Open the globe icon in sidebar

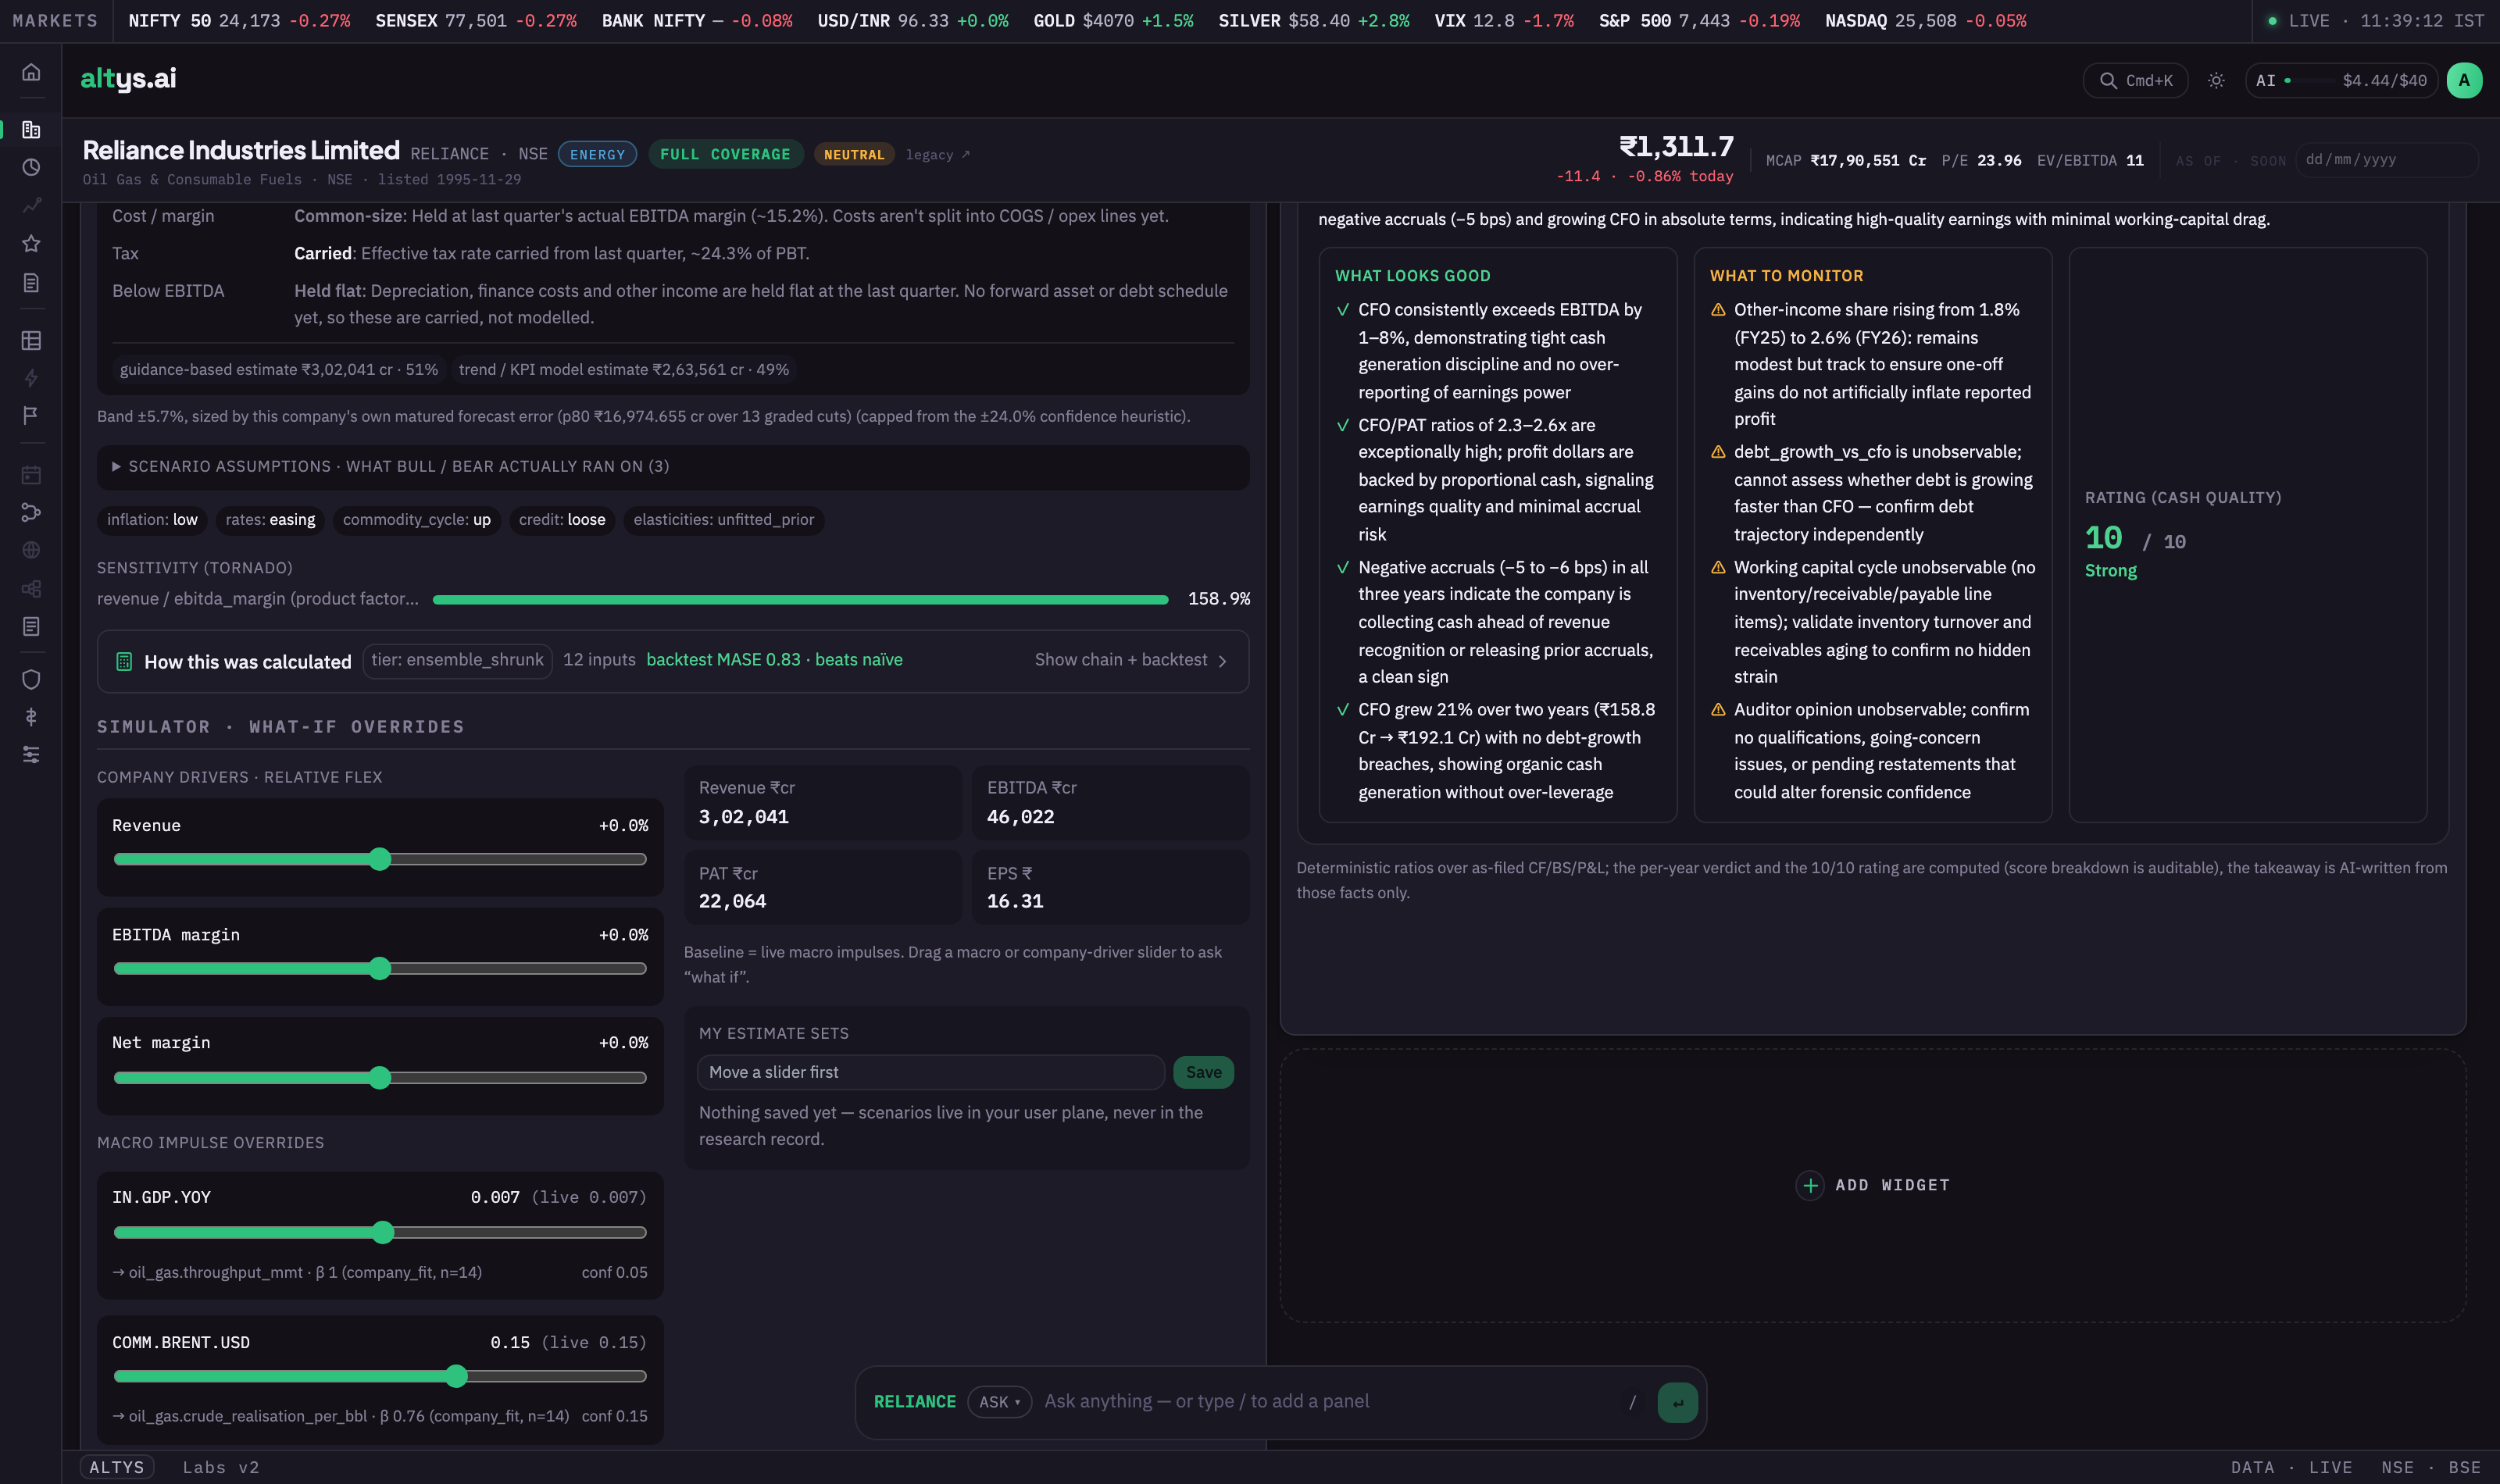31,550
